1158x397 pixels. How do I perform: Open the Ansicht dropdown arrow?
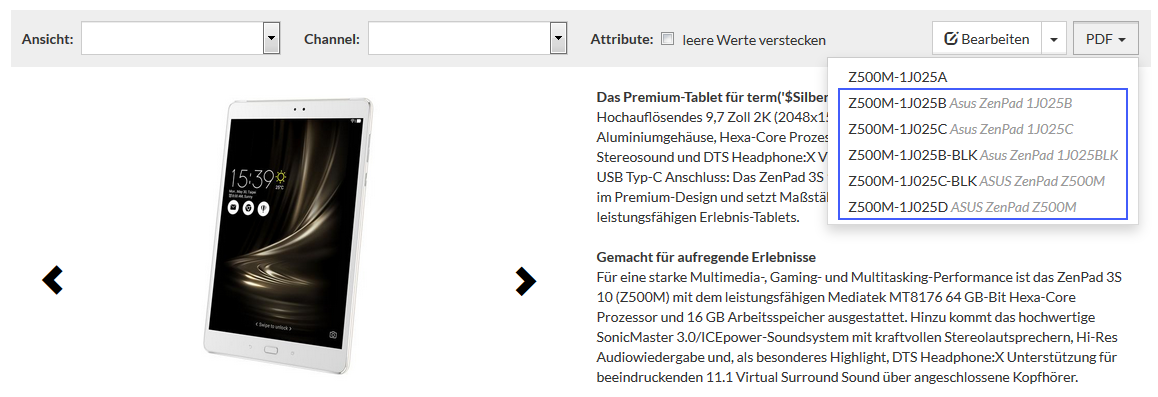click(271, 38)
